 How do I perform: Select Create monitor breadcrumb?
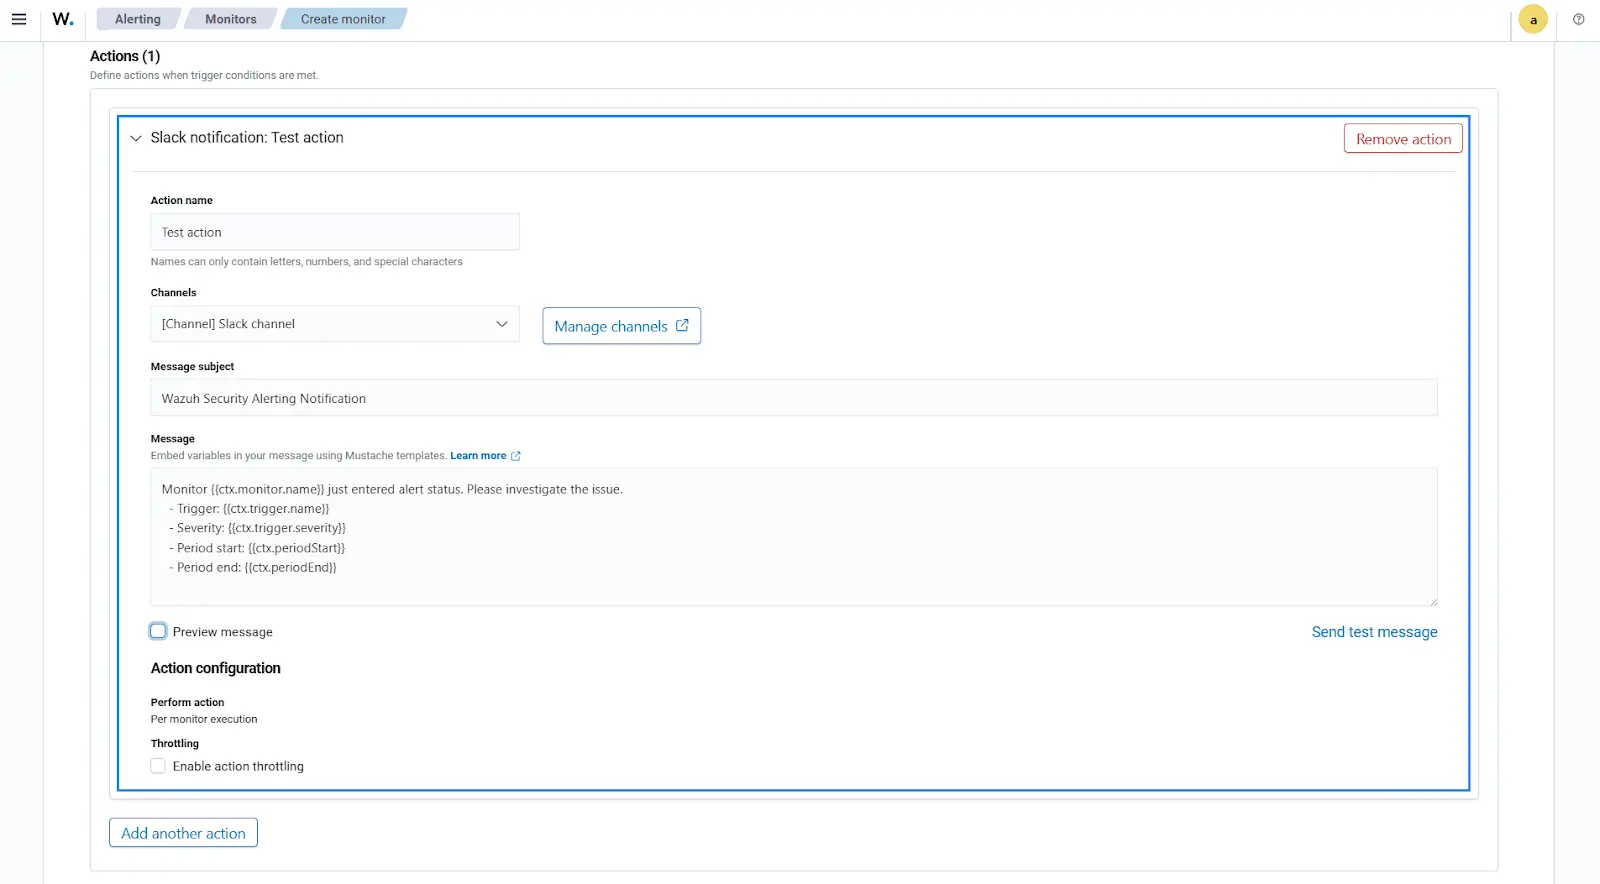[x=343, y=19]
